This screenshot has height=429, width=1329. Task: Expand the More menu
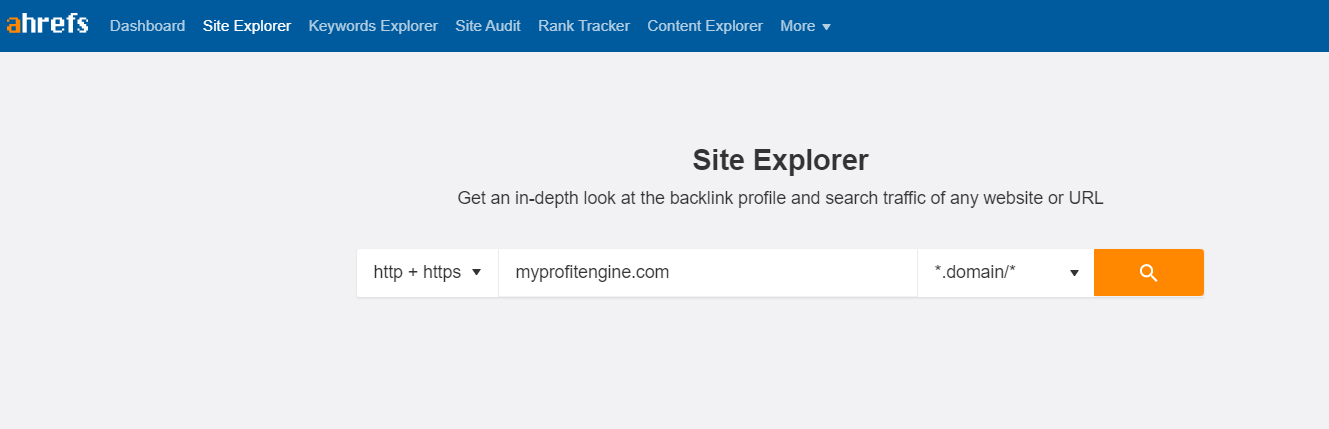pos(805,26)
